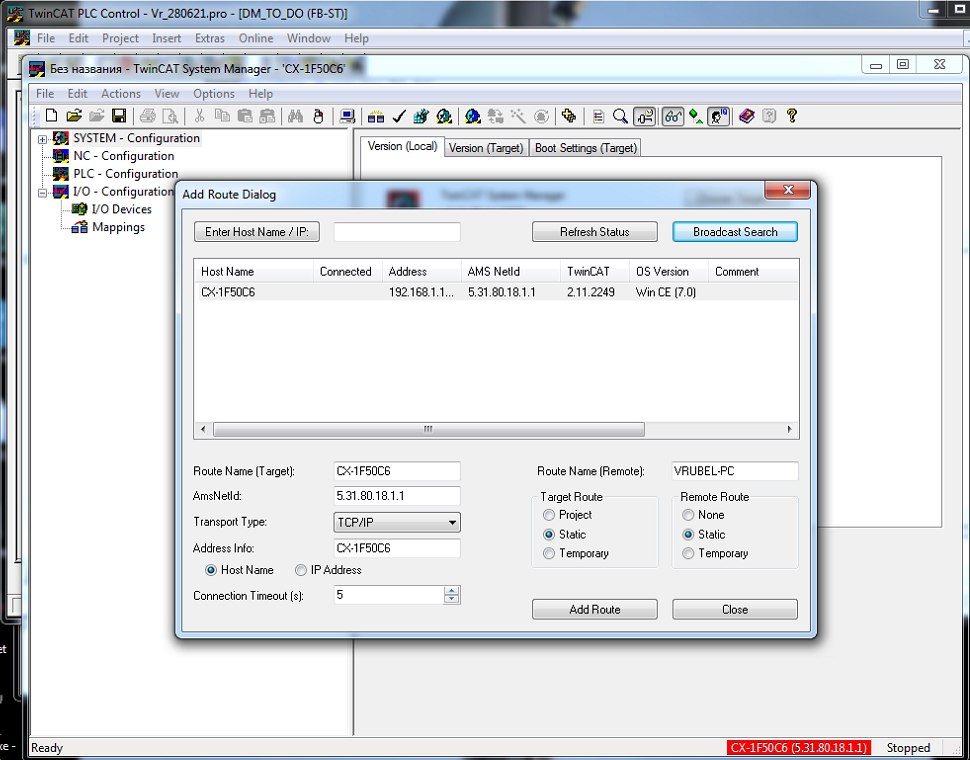Click the yellow question mark Help icon
Image resolution: width=970 pixels, height=760 pixels.
click(x=791, y=116)
